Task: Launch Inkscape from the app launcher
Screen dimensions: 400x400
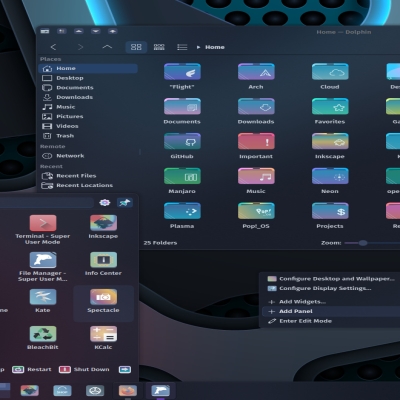Action: (x=103, y=227)
